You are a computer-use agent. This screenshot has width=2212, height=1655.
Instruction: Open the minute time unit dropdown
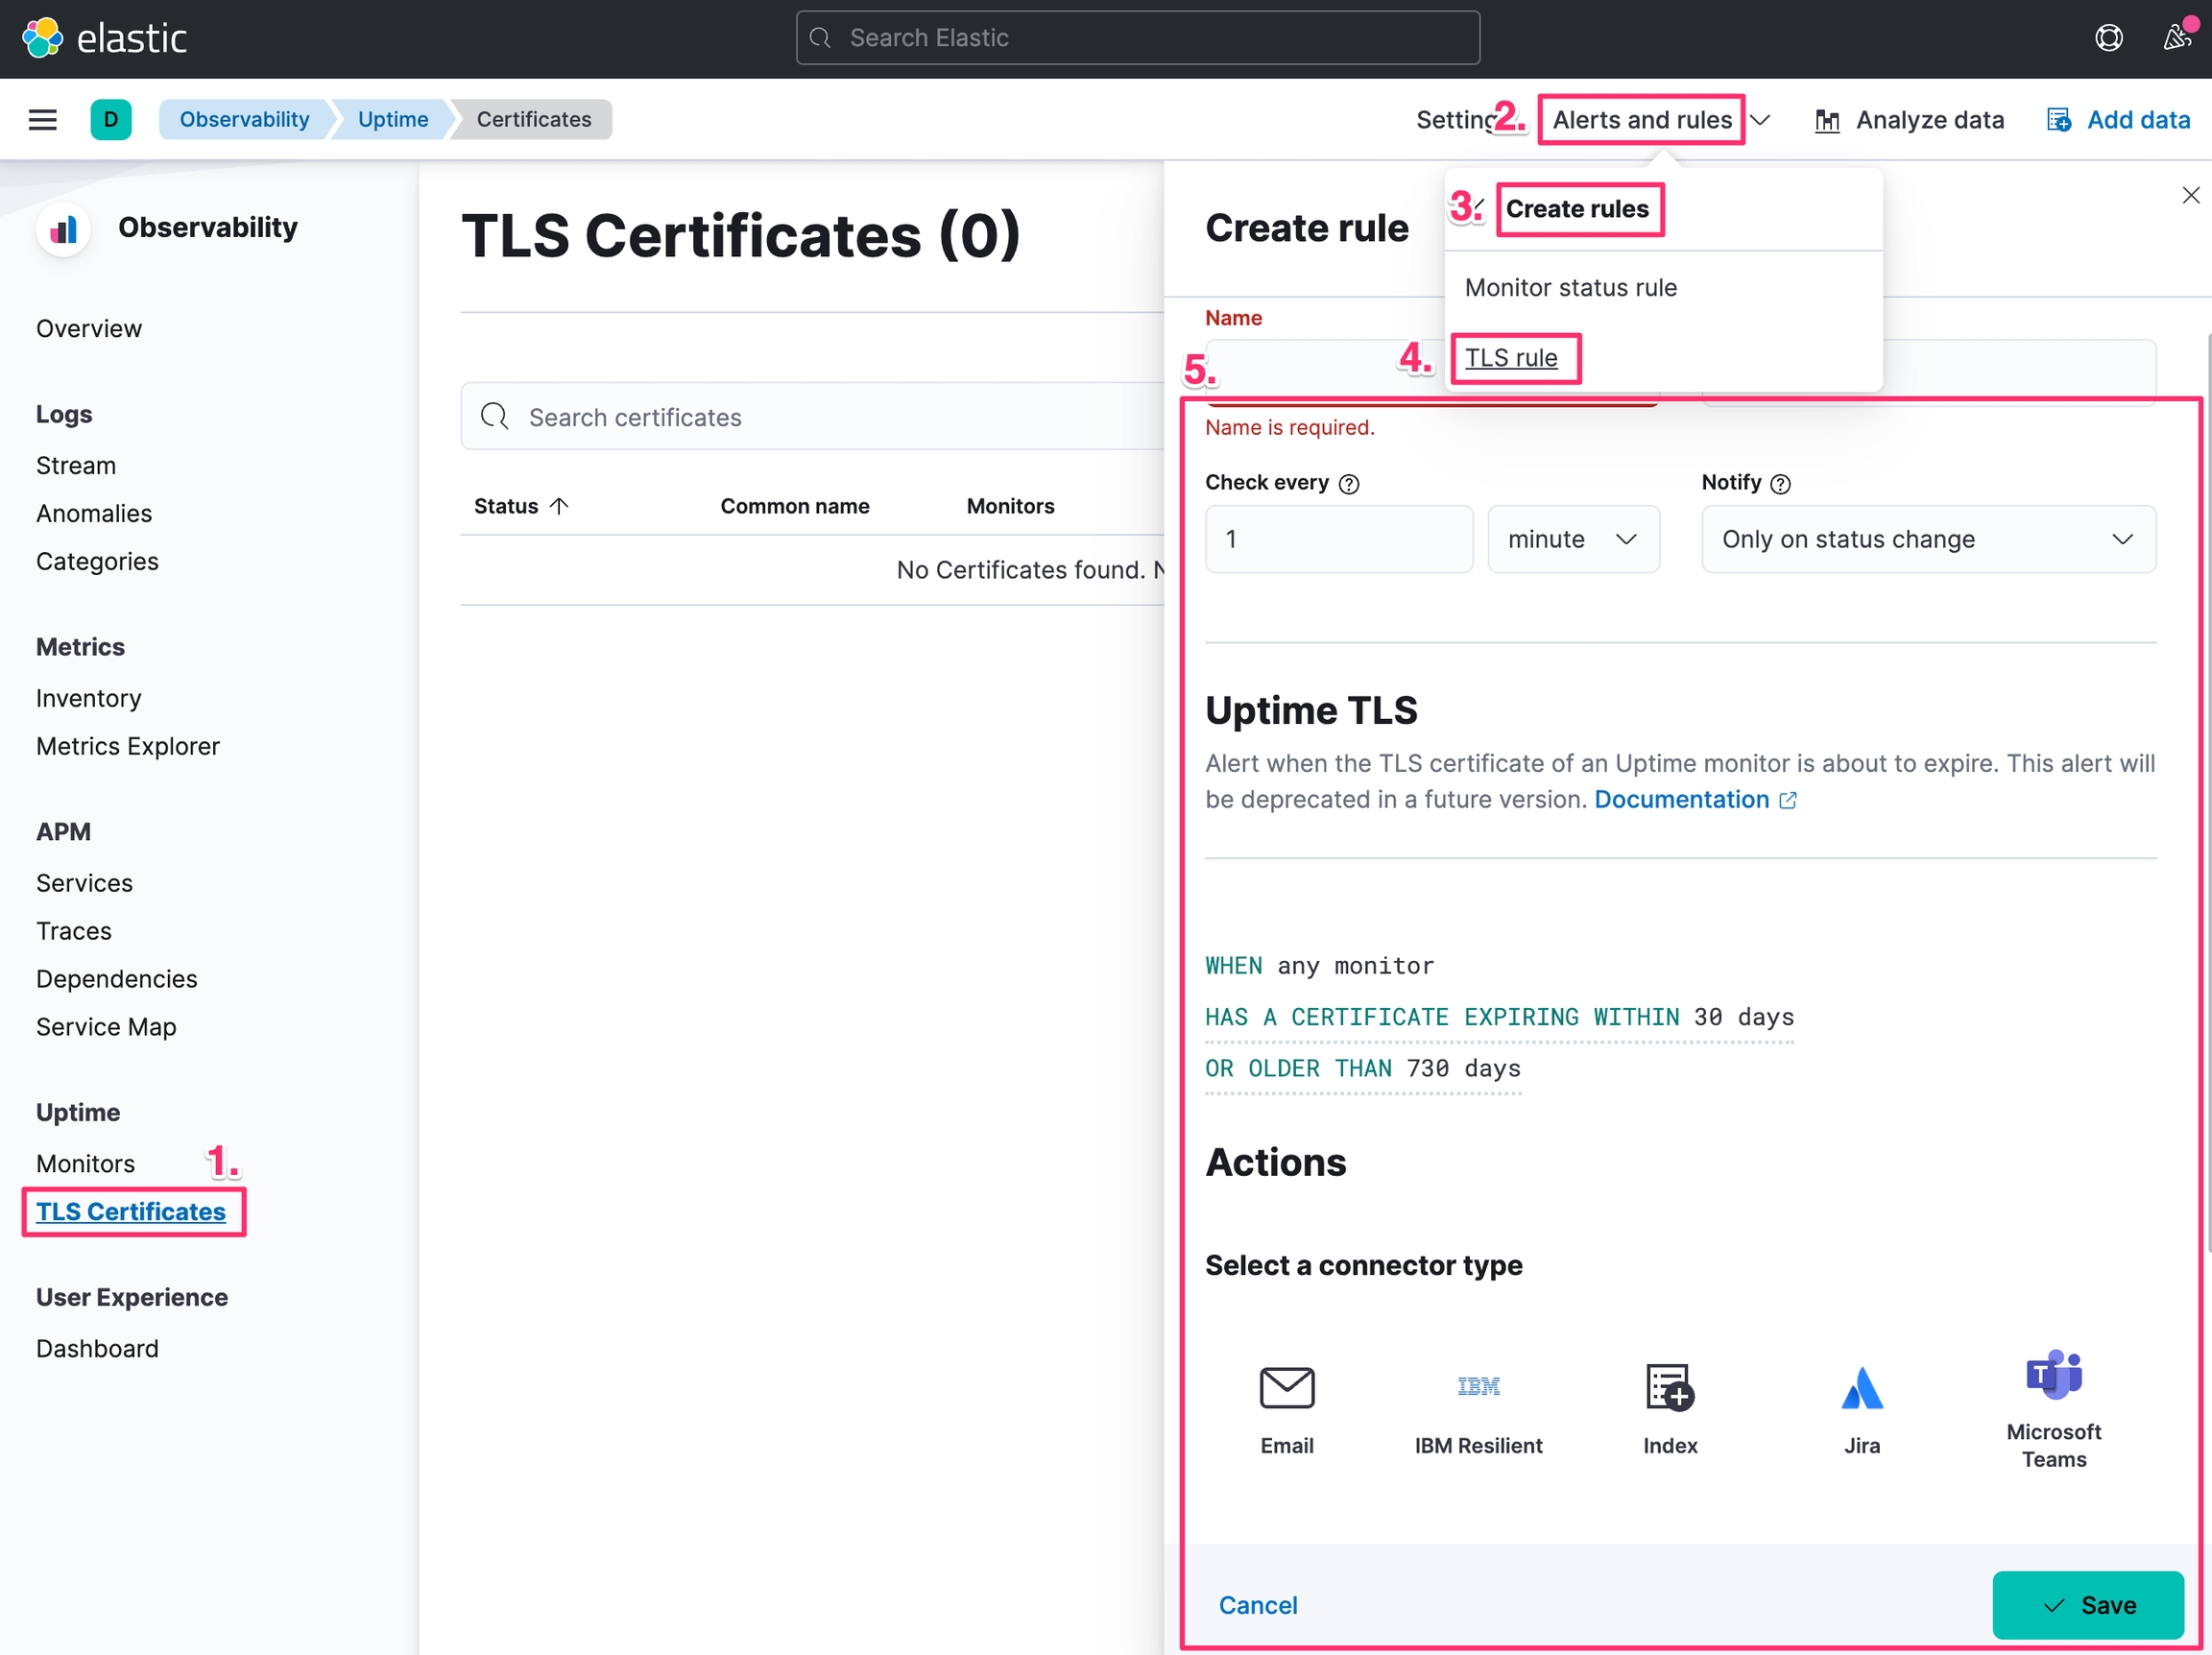click(x=1572, y=539)
